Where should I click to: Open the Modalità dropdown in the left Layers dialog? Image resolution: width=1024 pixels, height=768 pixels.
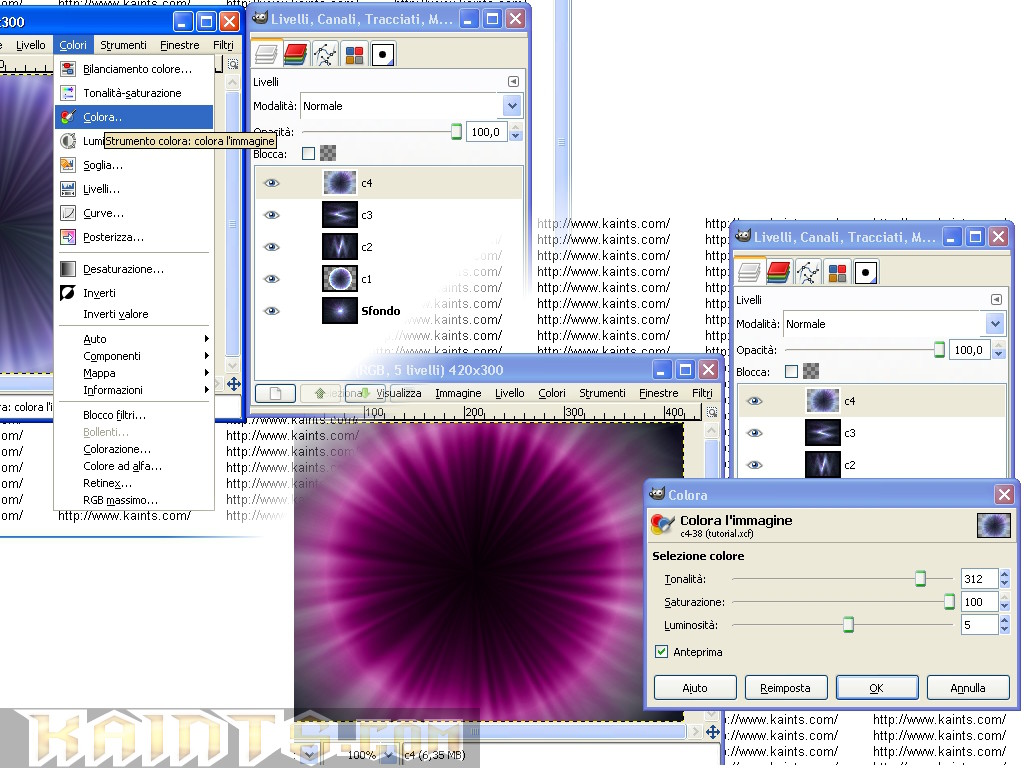click(411, 106)
